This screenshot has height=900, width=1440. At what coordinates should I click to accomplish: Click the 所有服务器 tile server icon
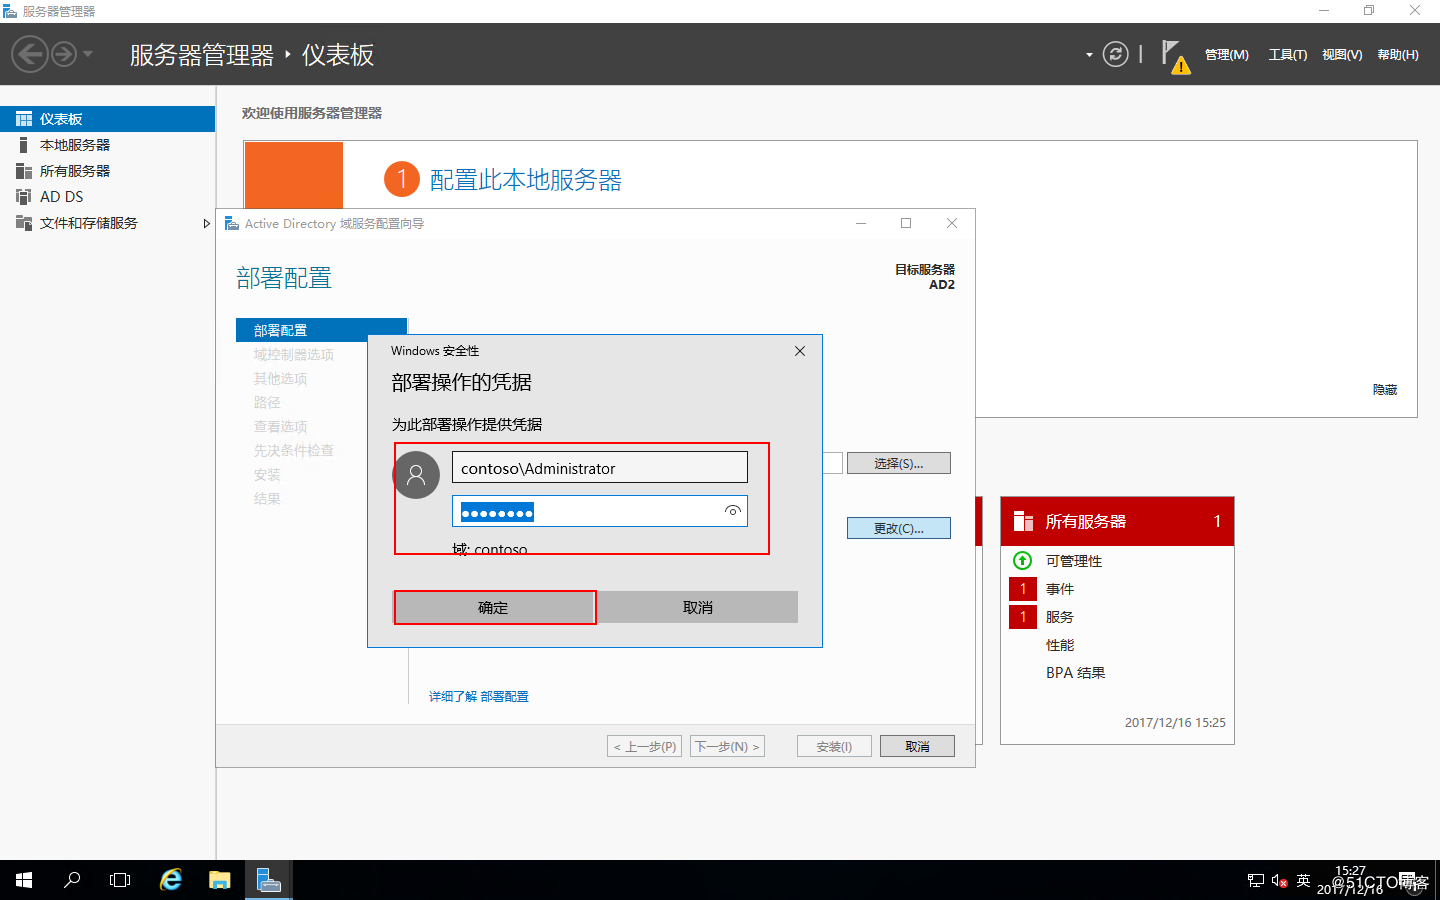click(x=1023, y=521)
